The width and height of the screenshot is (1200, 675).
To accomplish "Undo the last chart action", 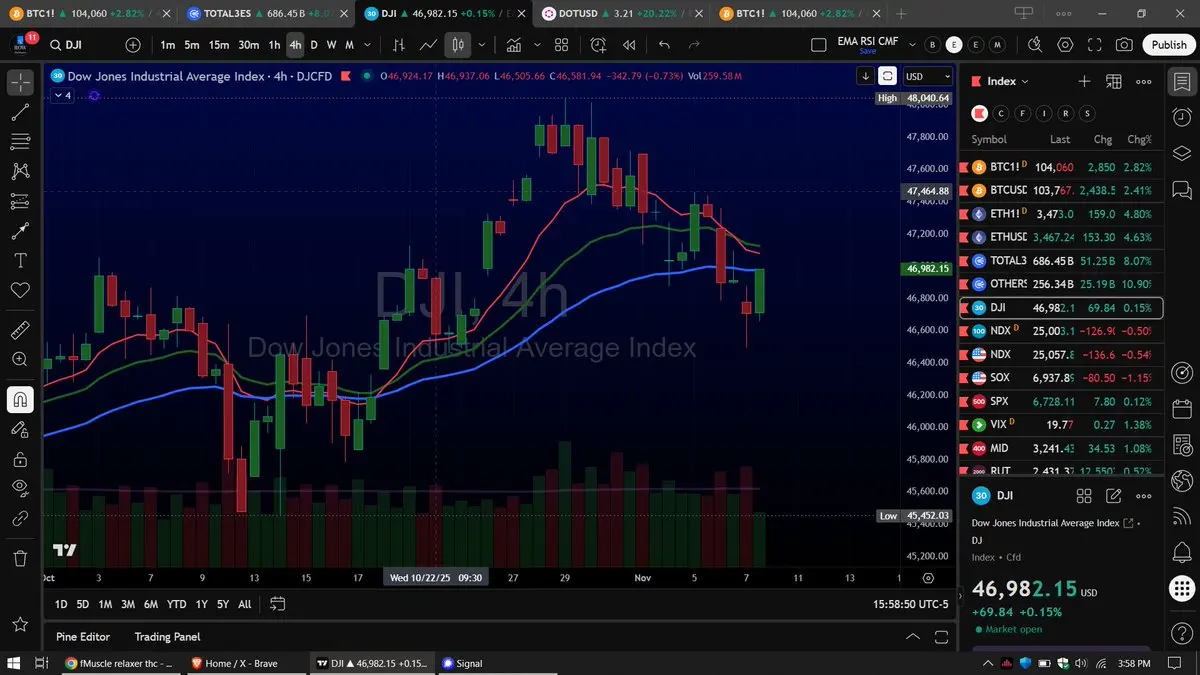I will [x=665, y=45].
